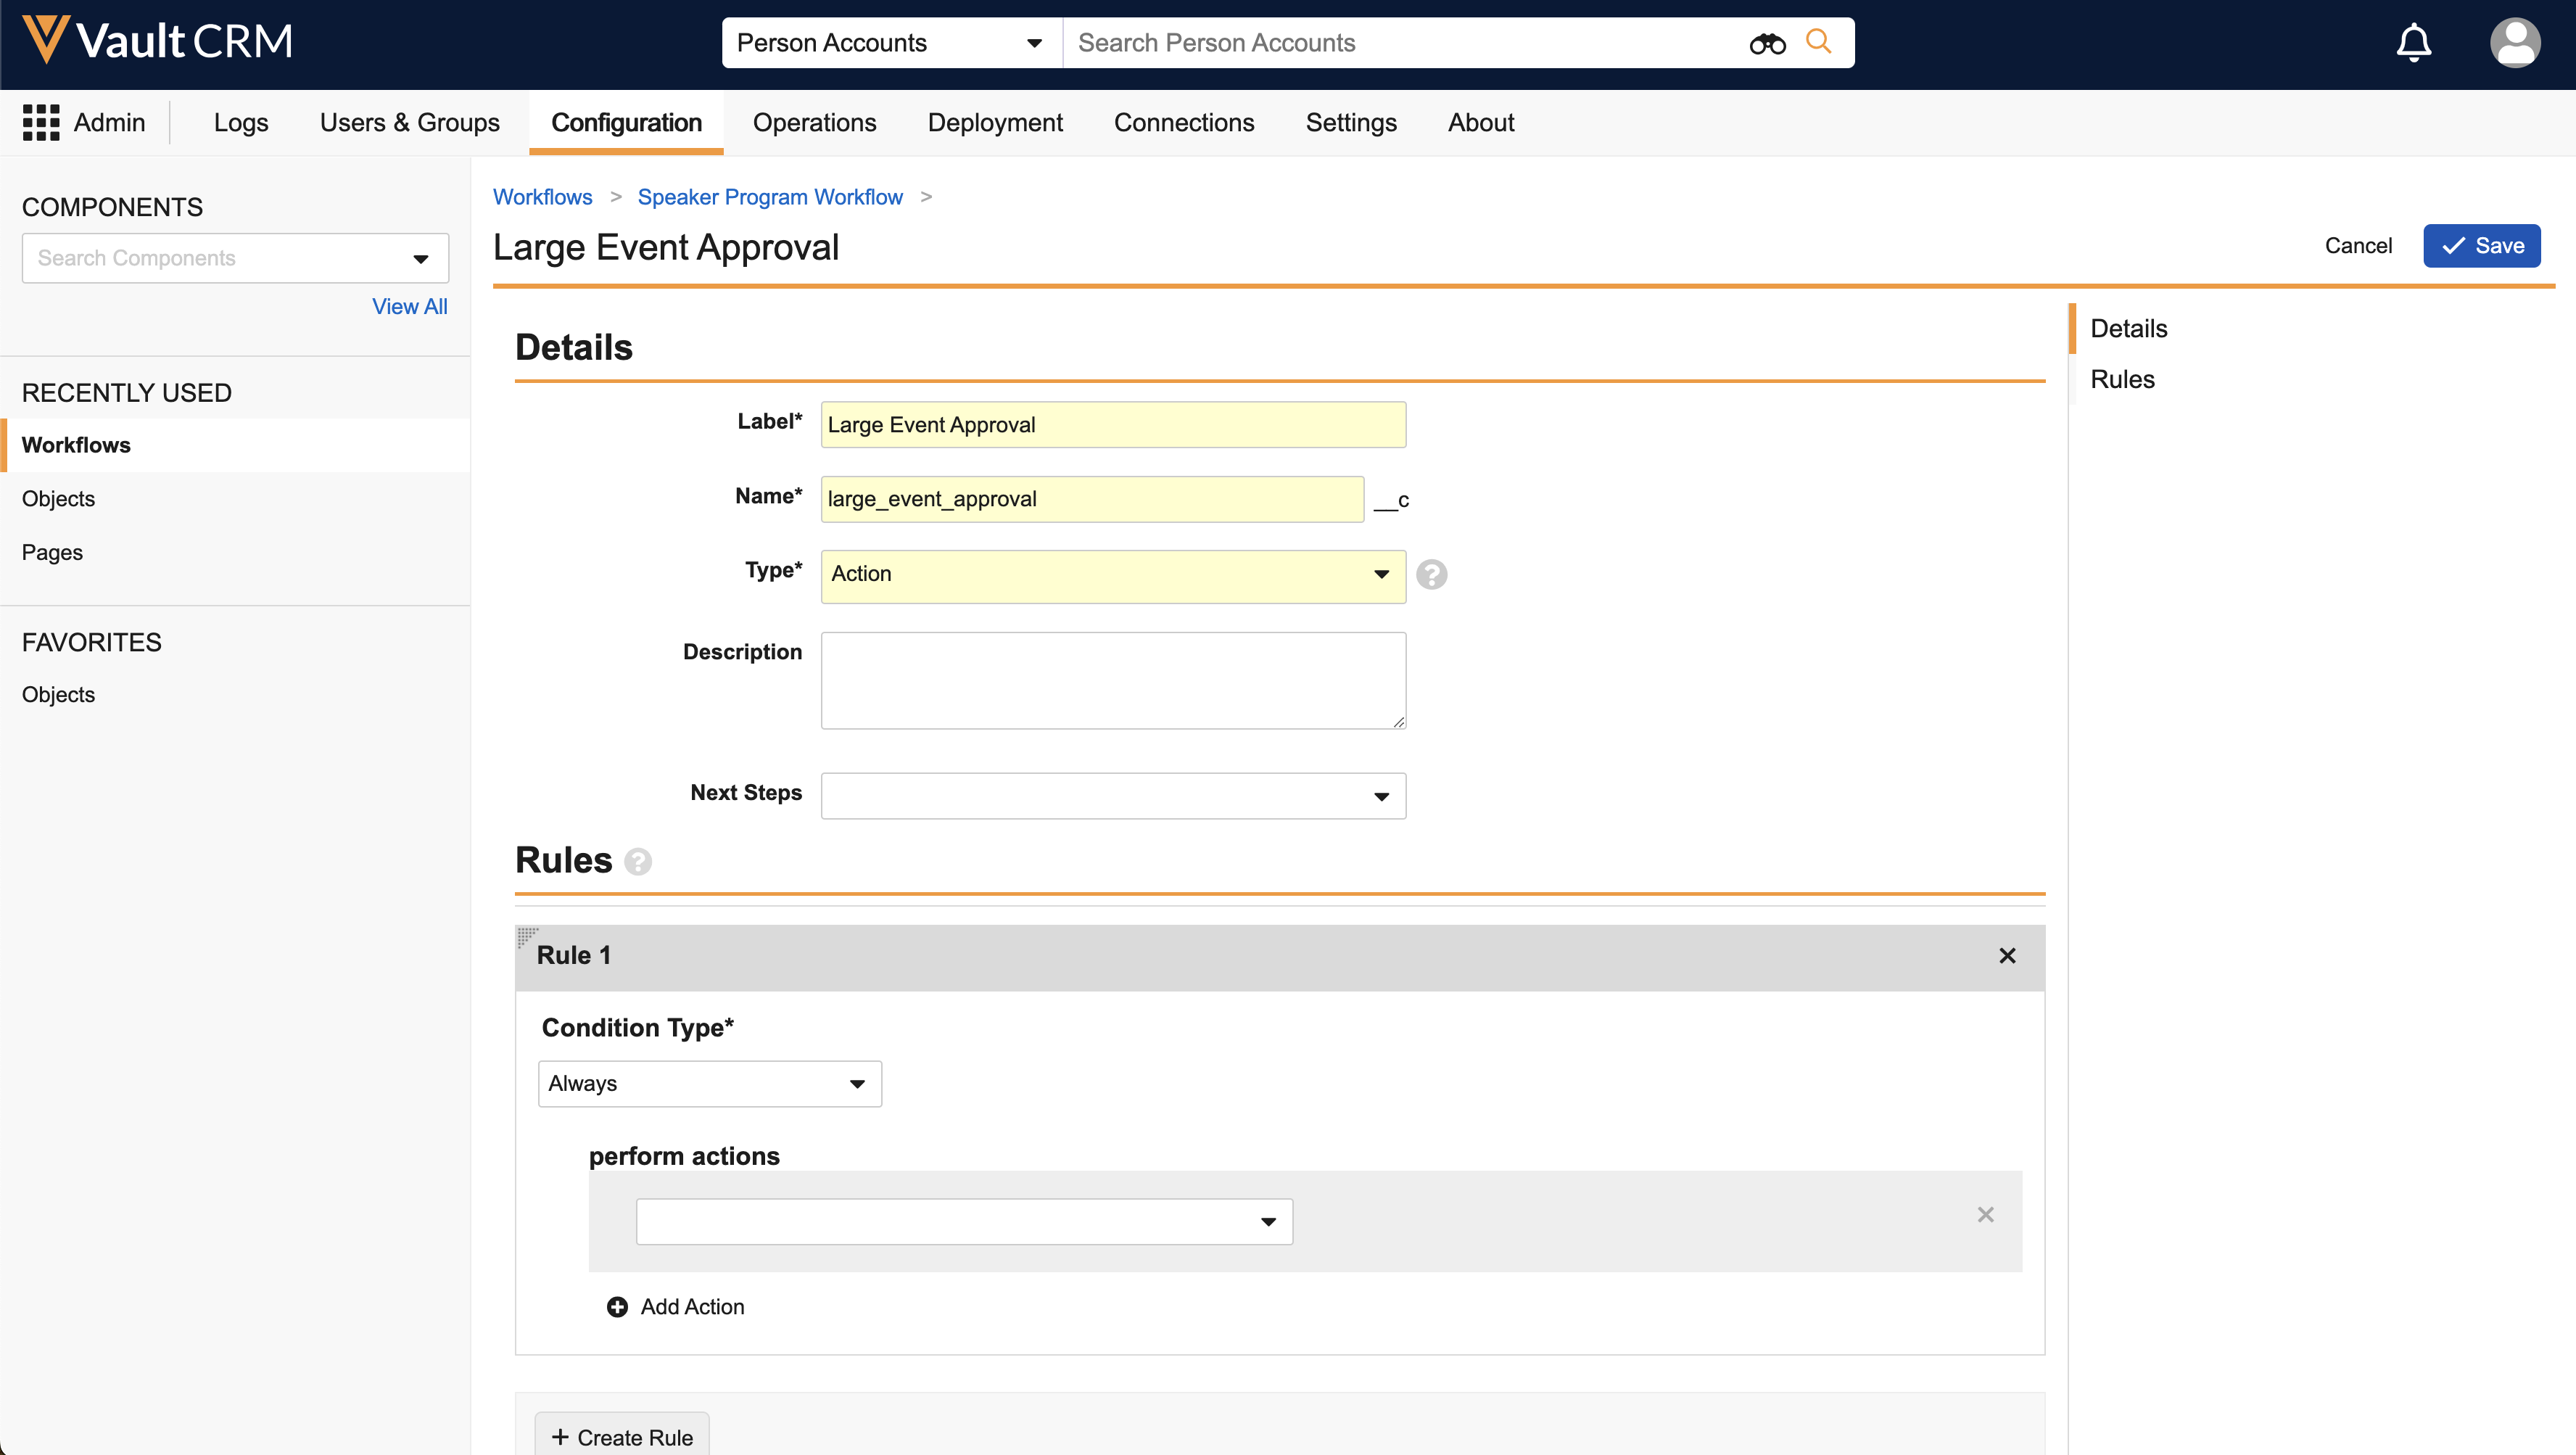This screenshot has width=2576, height=1455.
Task: Open the Users & Groups tab
Action: pos(409,122)
